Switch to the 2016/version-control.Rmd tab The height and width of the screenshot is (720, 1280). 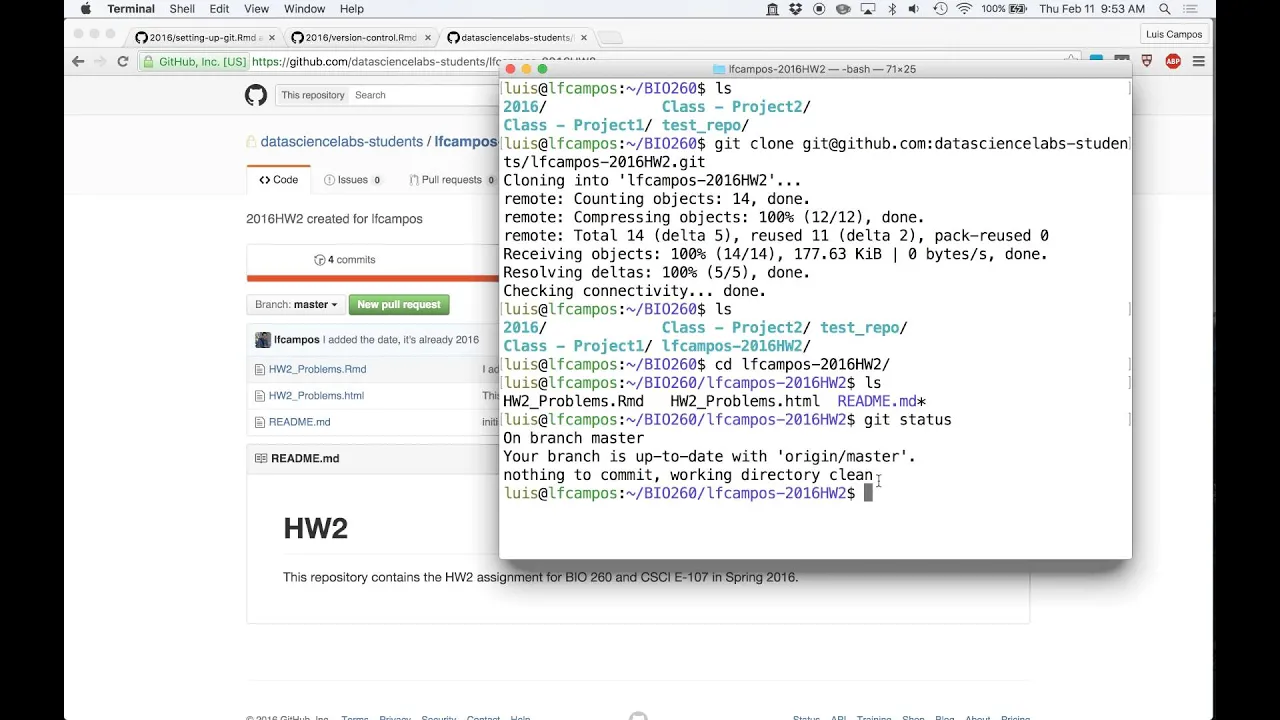tap(360, 38)
